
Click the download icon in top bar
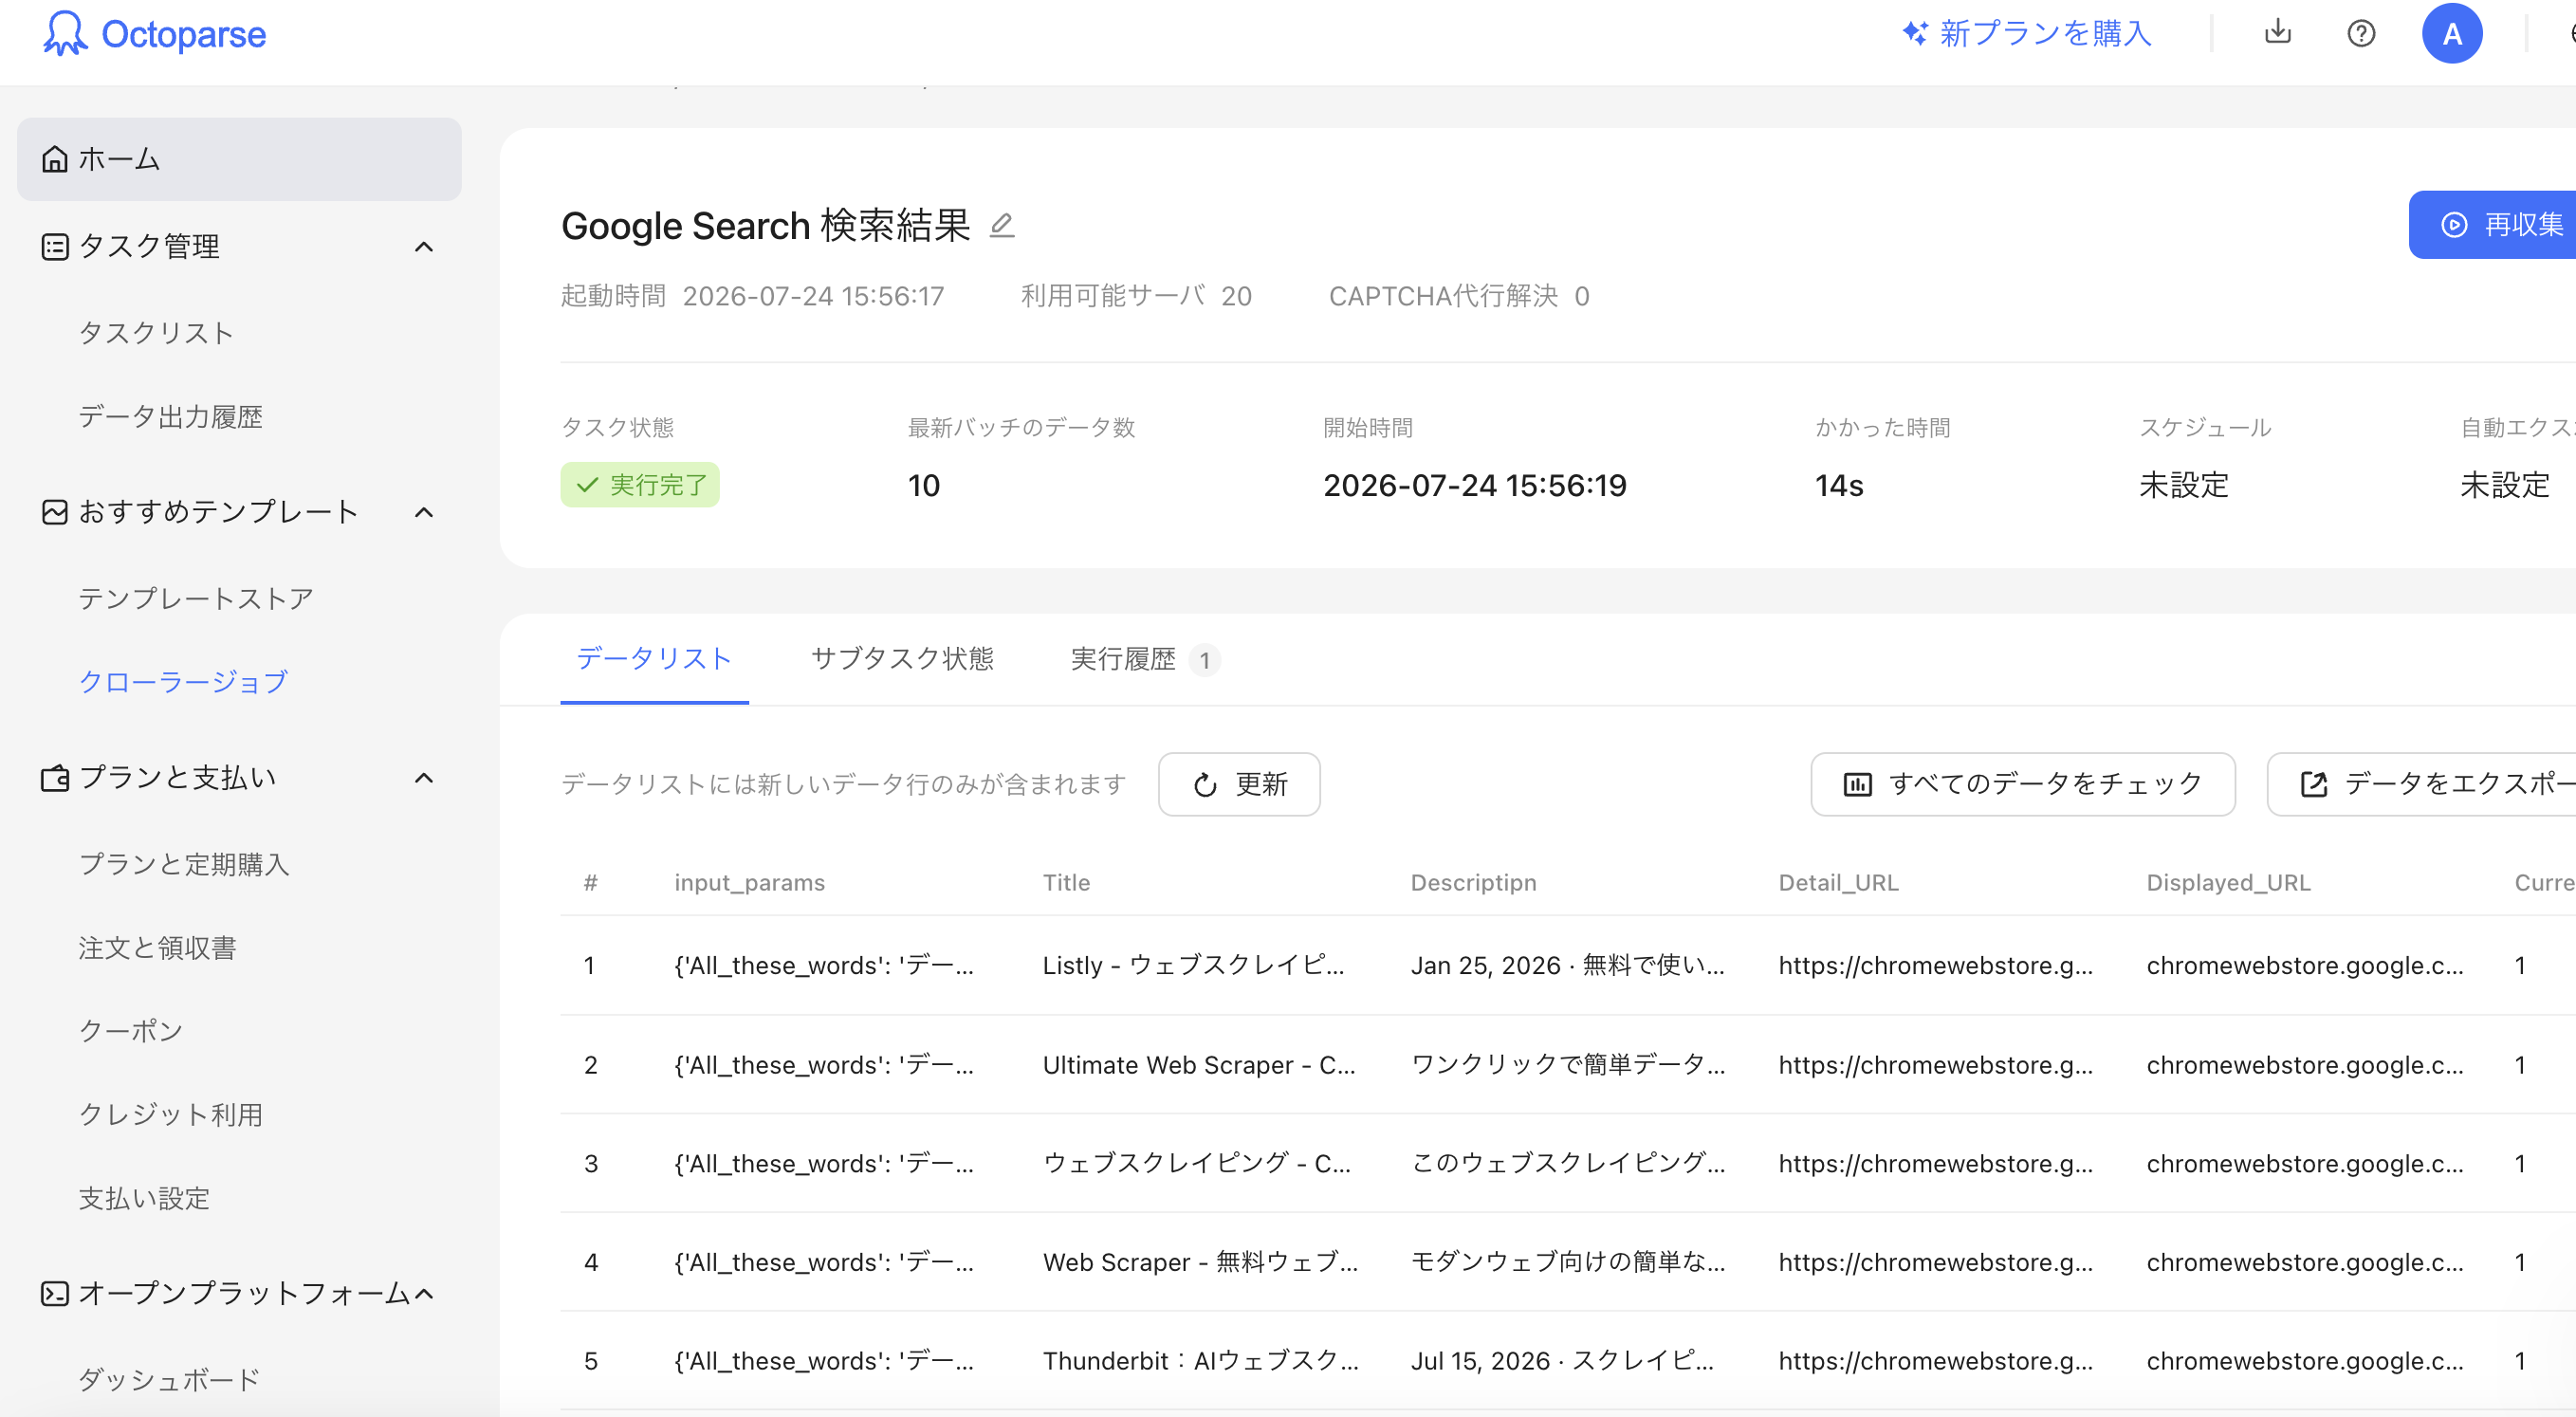(2277, 32)
